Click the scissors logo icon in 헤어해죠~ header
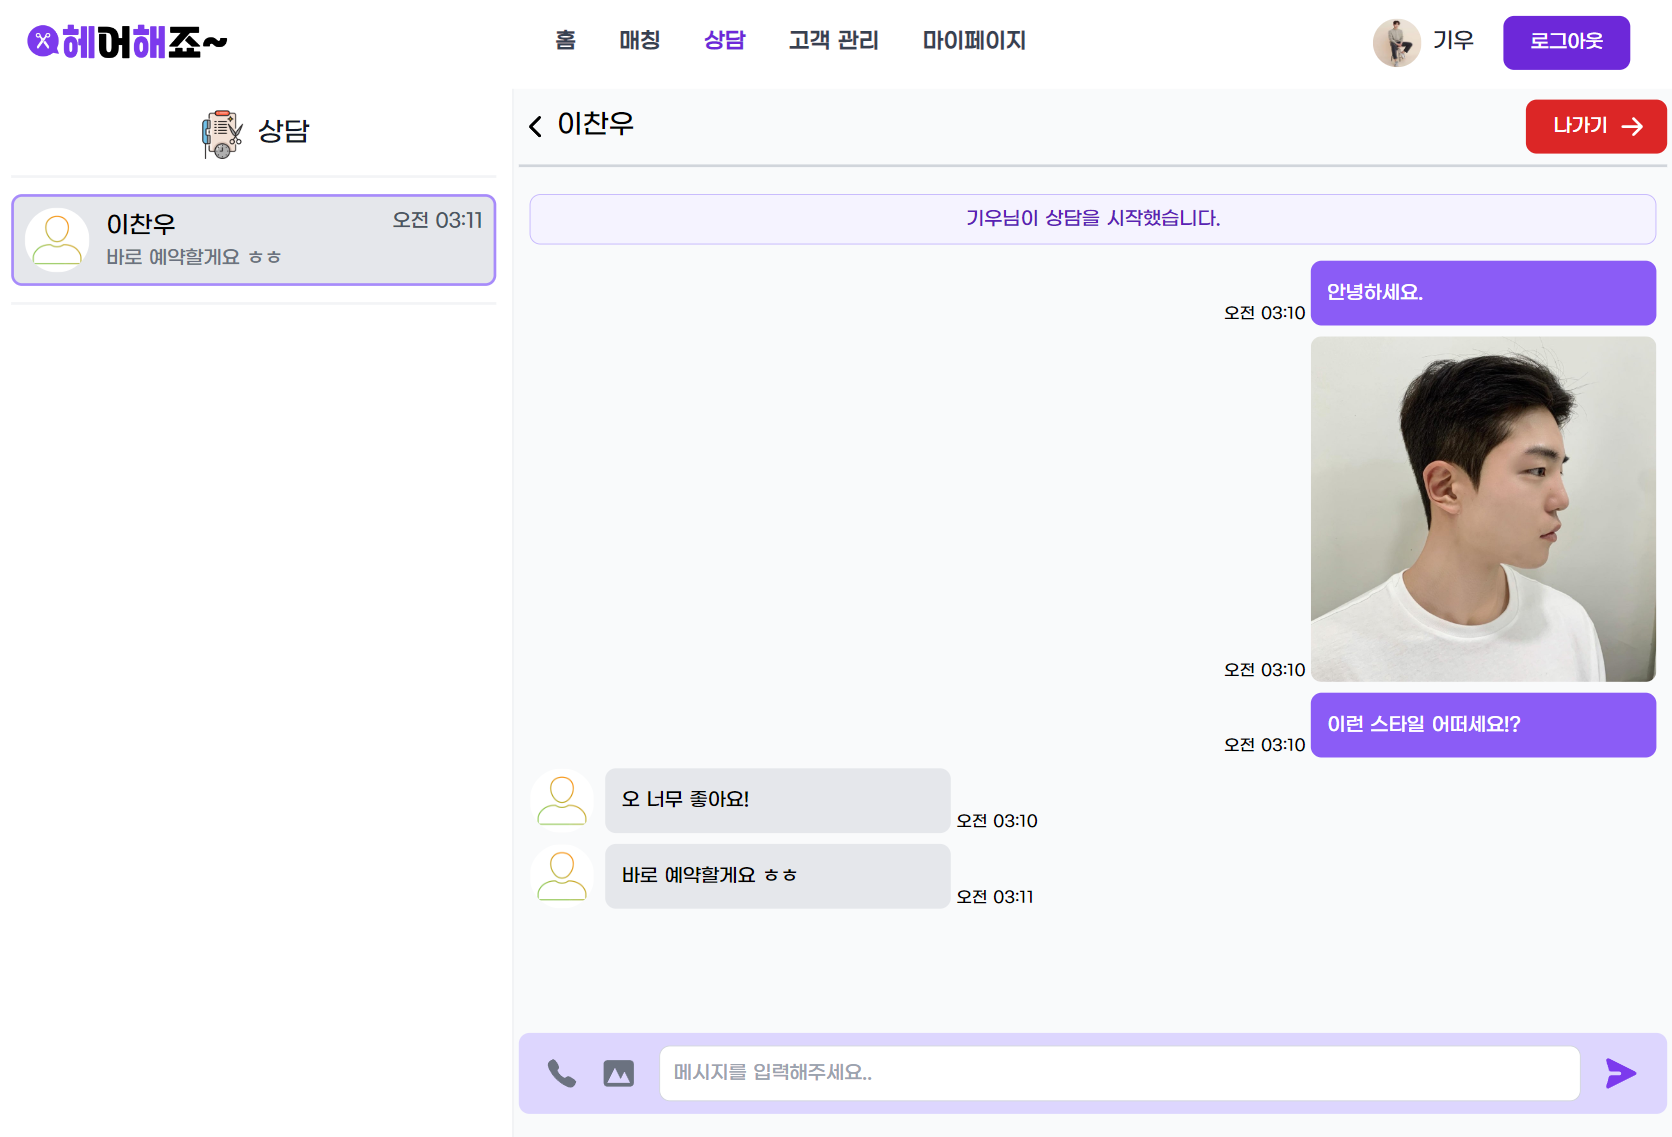 point(42,42)
